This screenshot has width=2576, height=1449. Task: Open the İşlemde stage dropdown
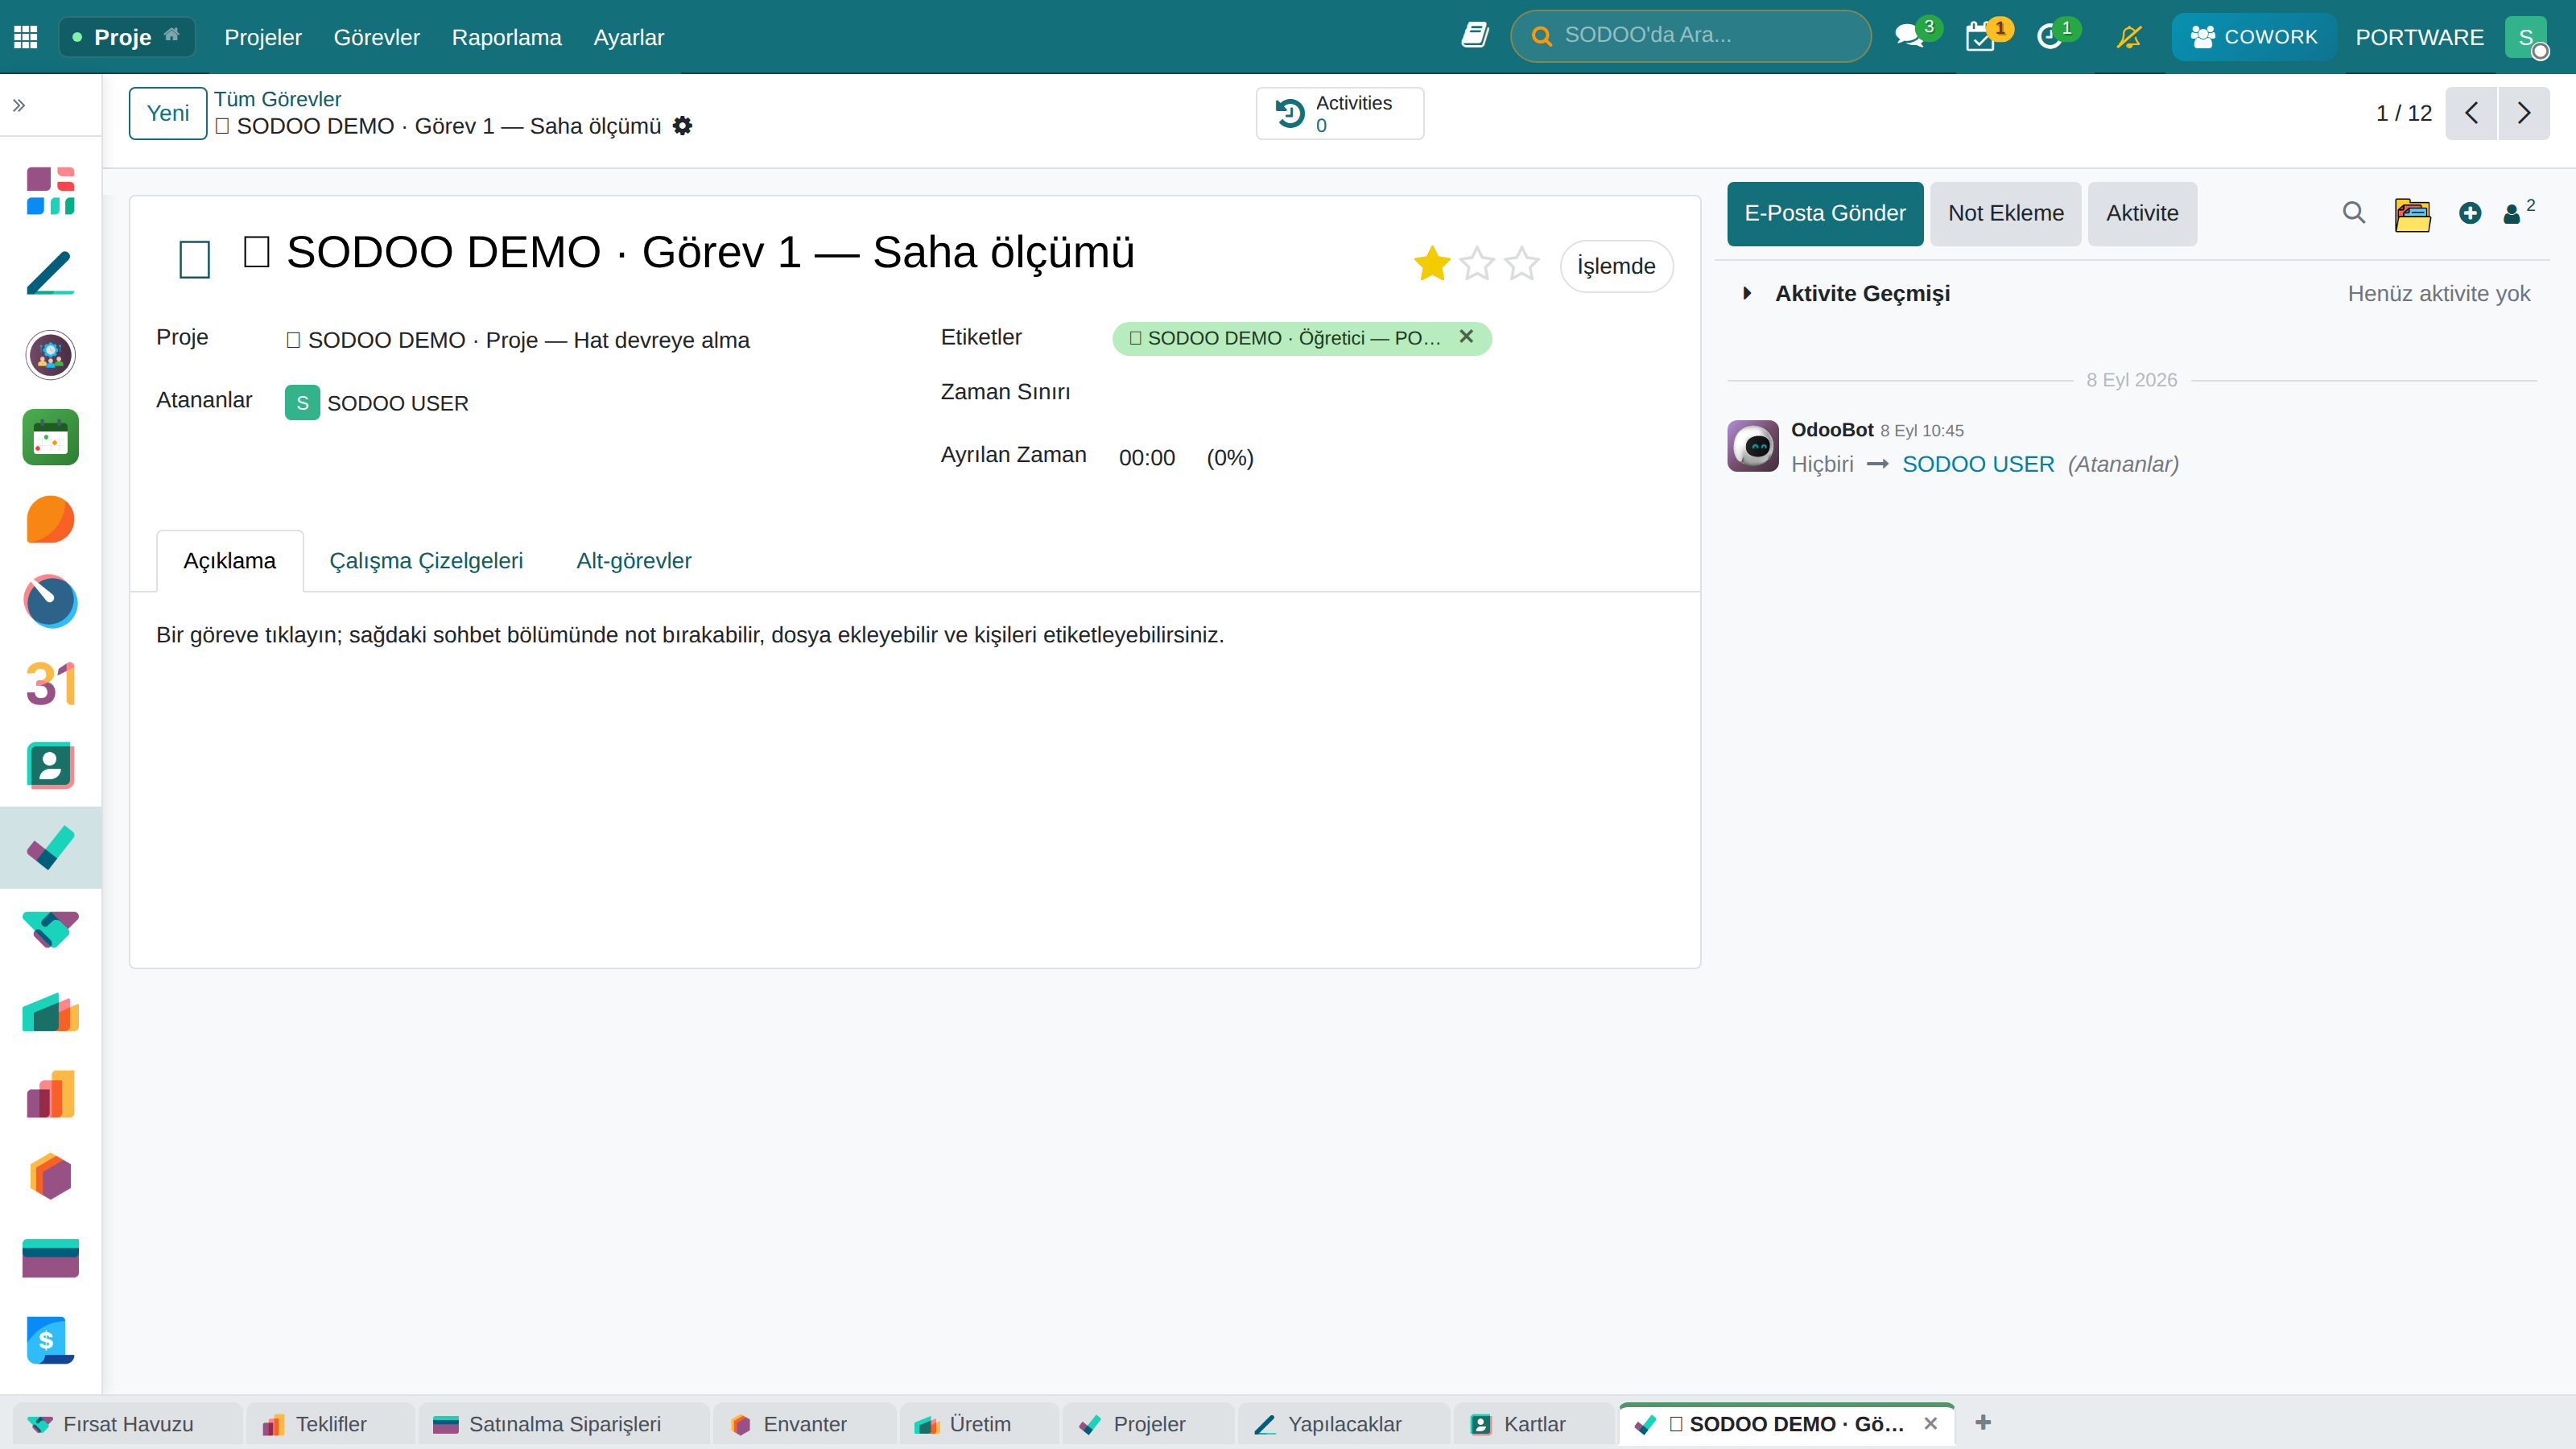[x=1616, y=266]
